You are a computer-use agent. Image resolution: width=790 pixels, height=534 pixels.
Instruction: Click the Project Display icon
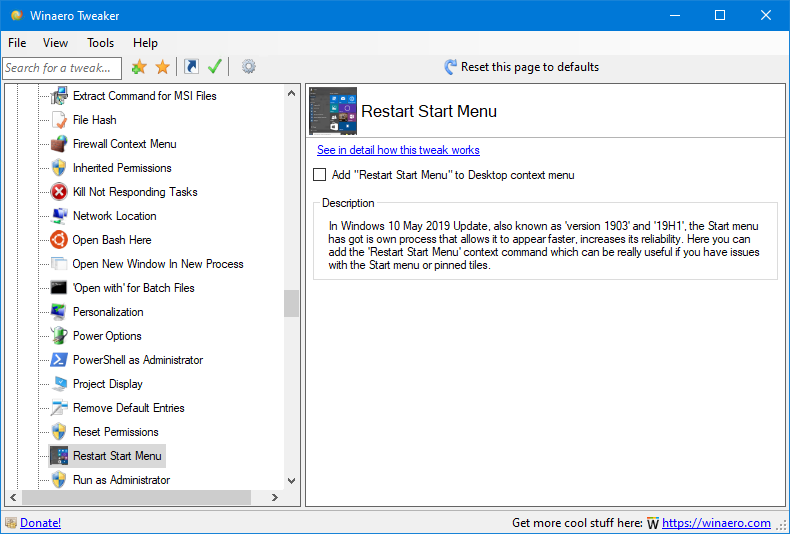tap(59, 384)
